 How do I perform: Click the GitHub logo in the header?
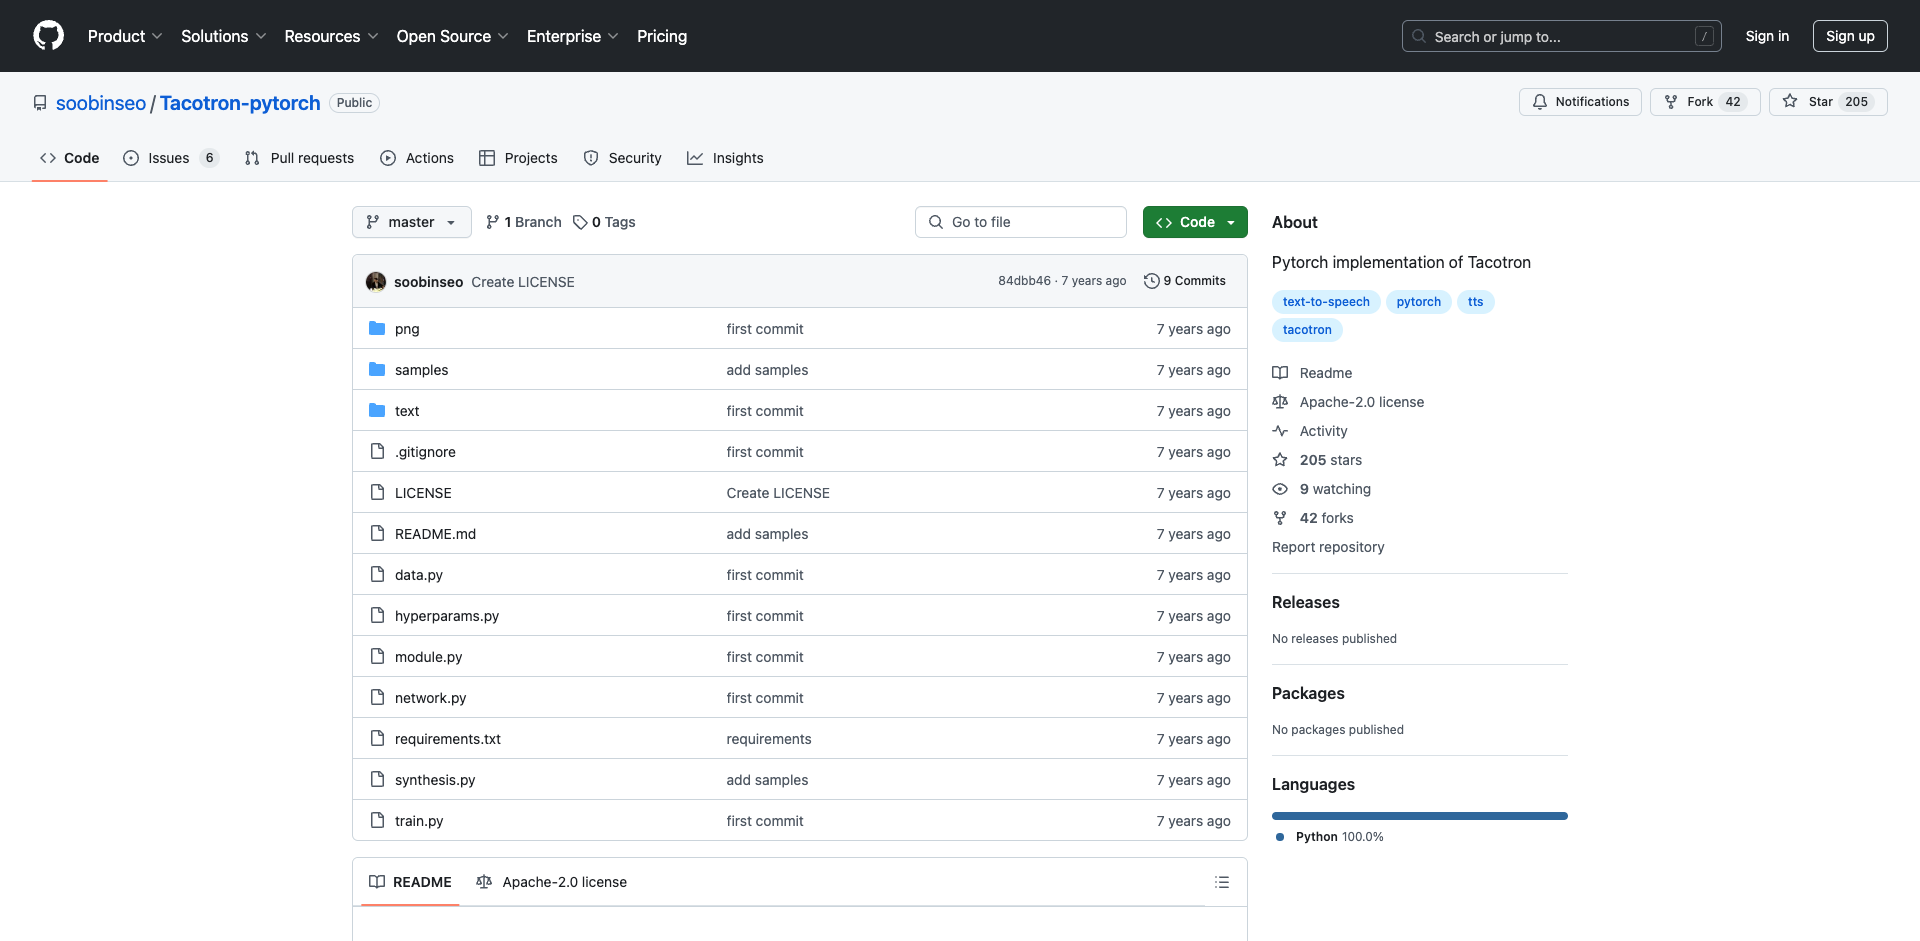tap(48, 36)
